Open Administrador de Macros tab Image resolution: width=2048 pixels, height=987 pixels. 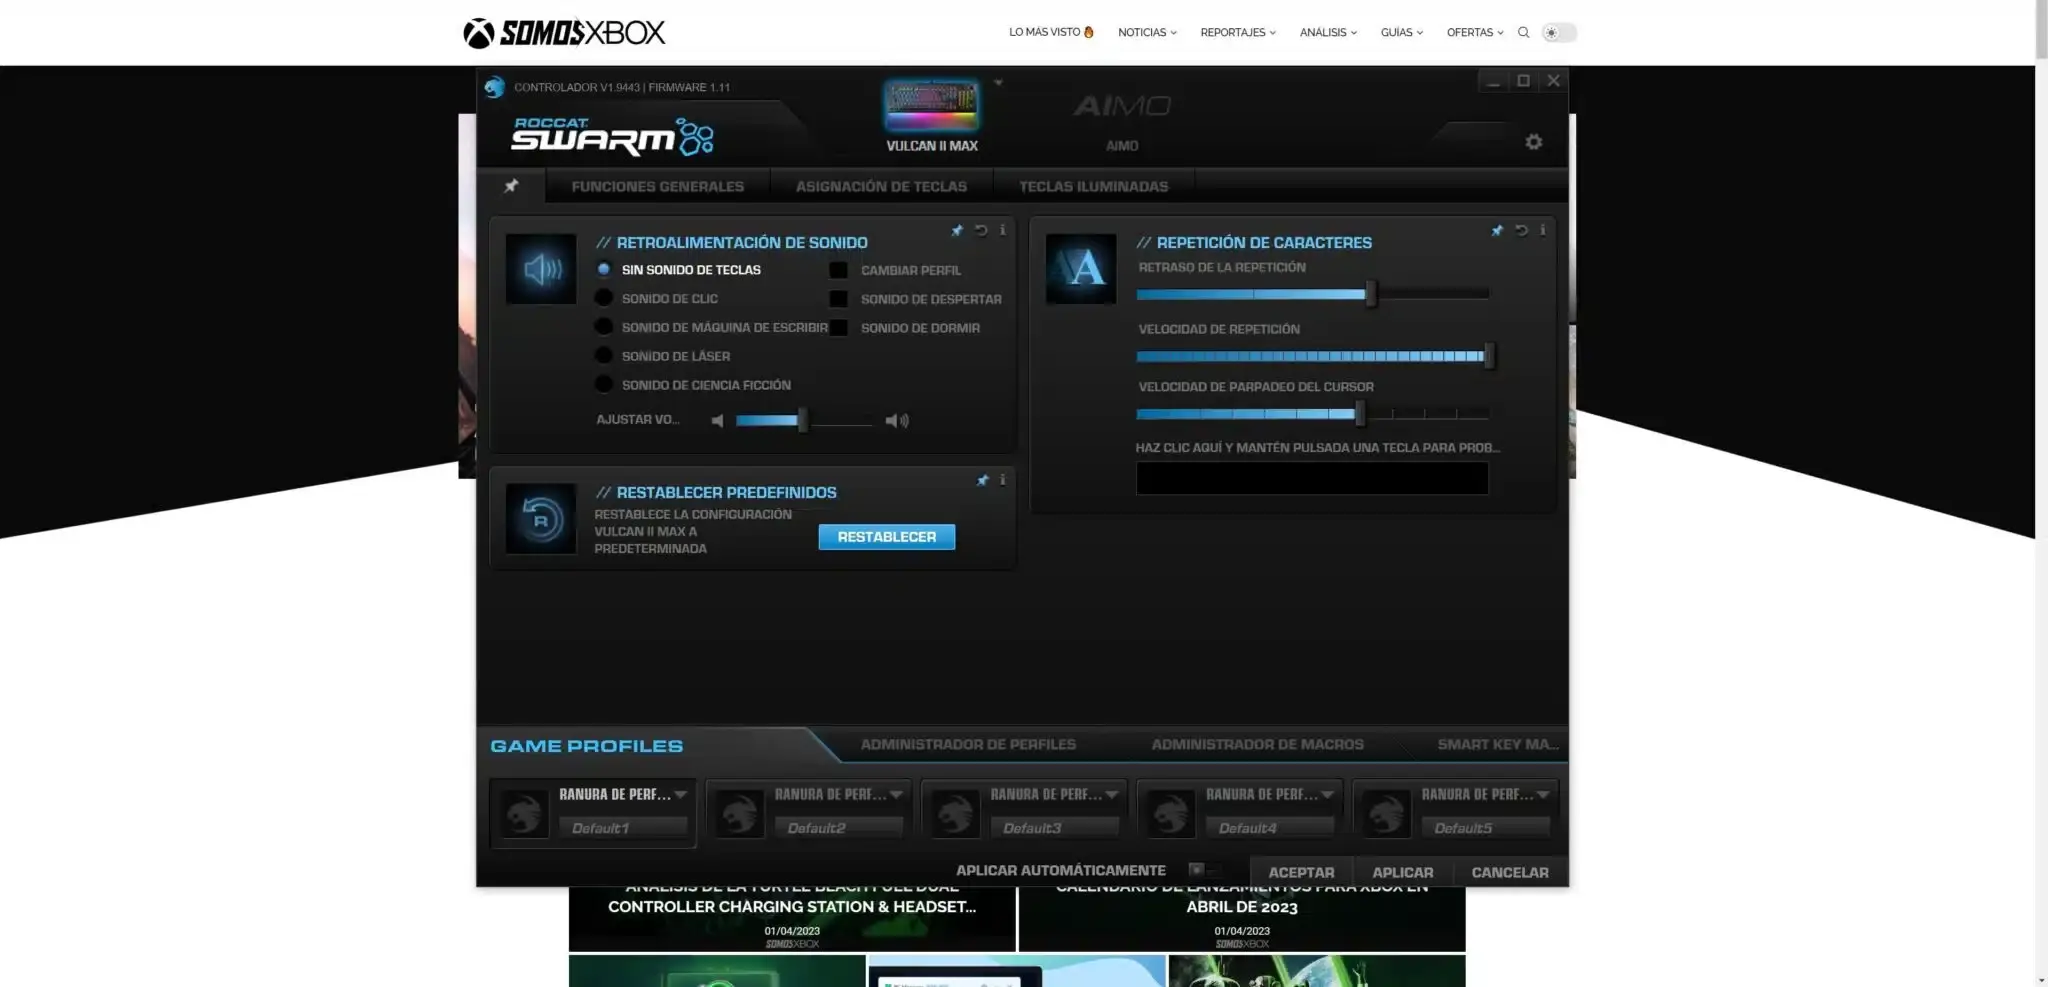(x=1257, y=744)
